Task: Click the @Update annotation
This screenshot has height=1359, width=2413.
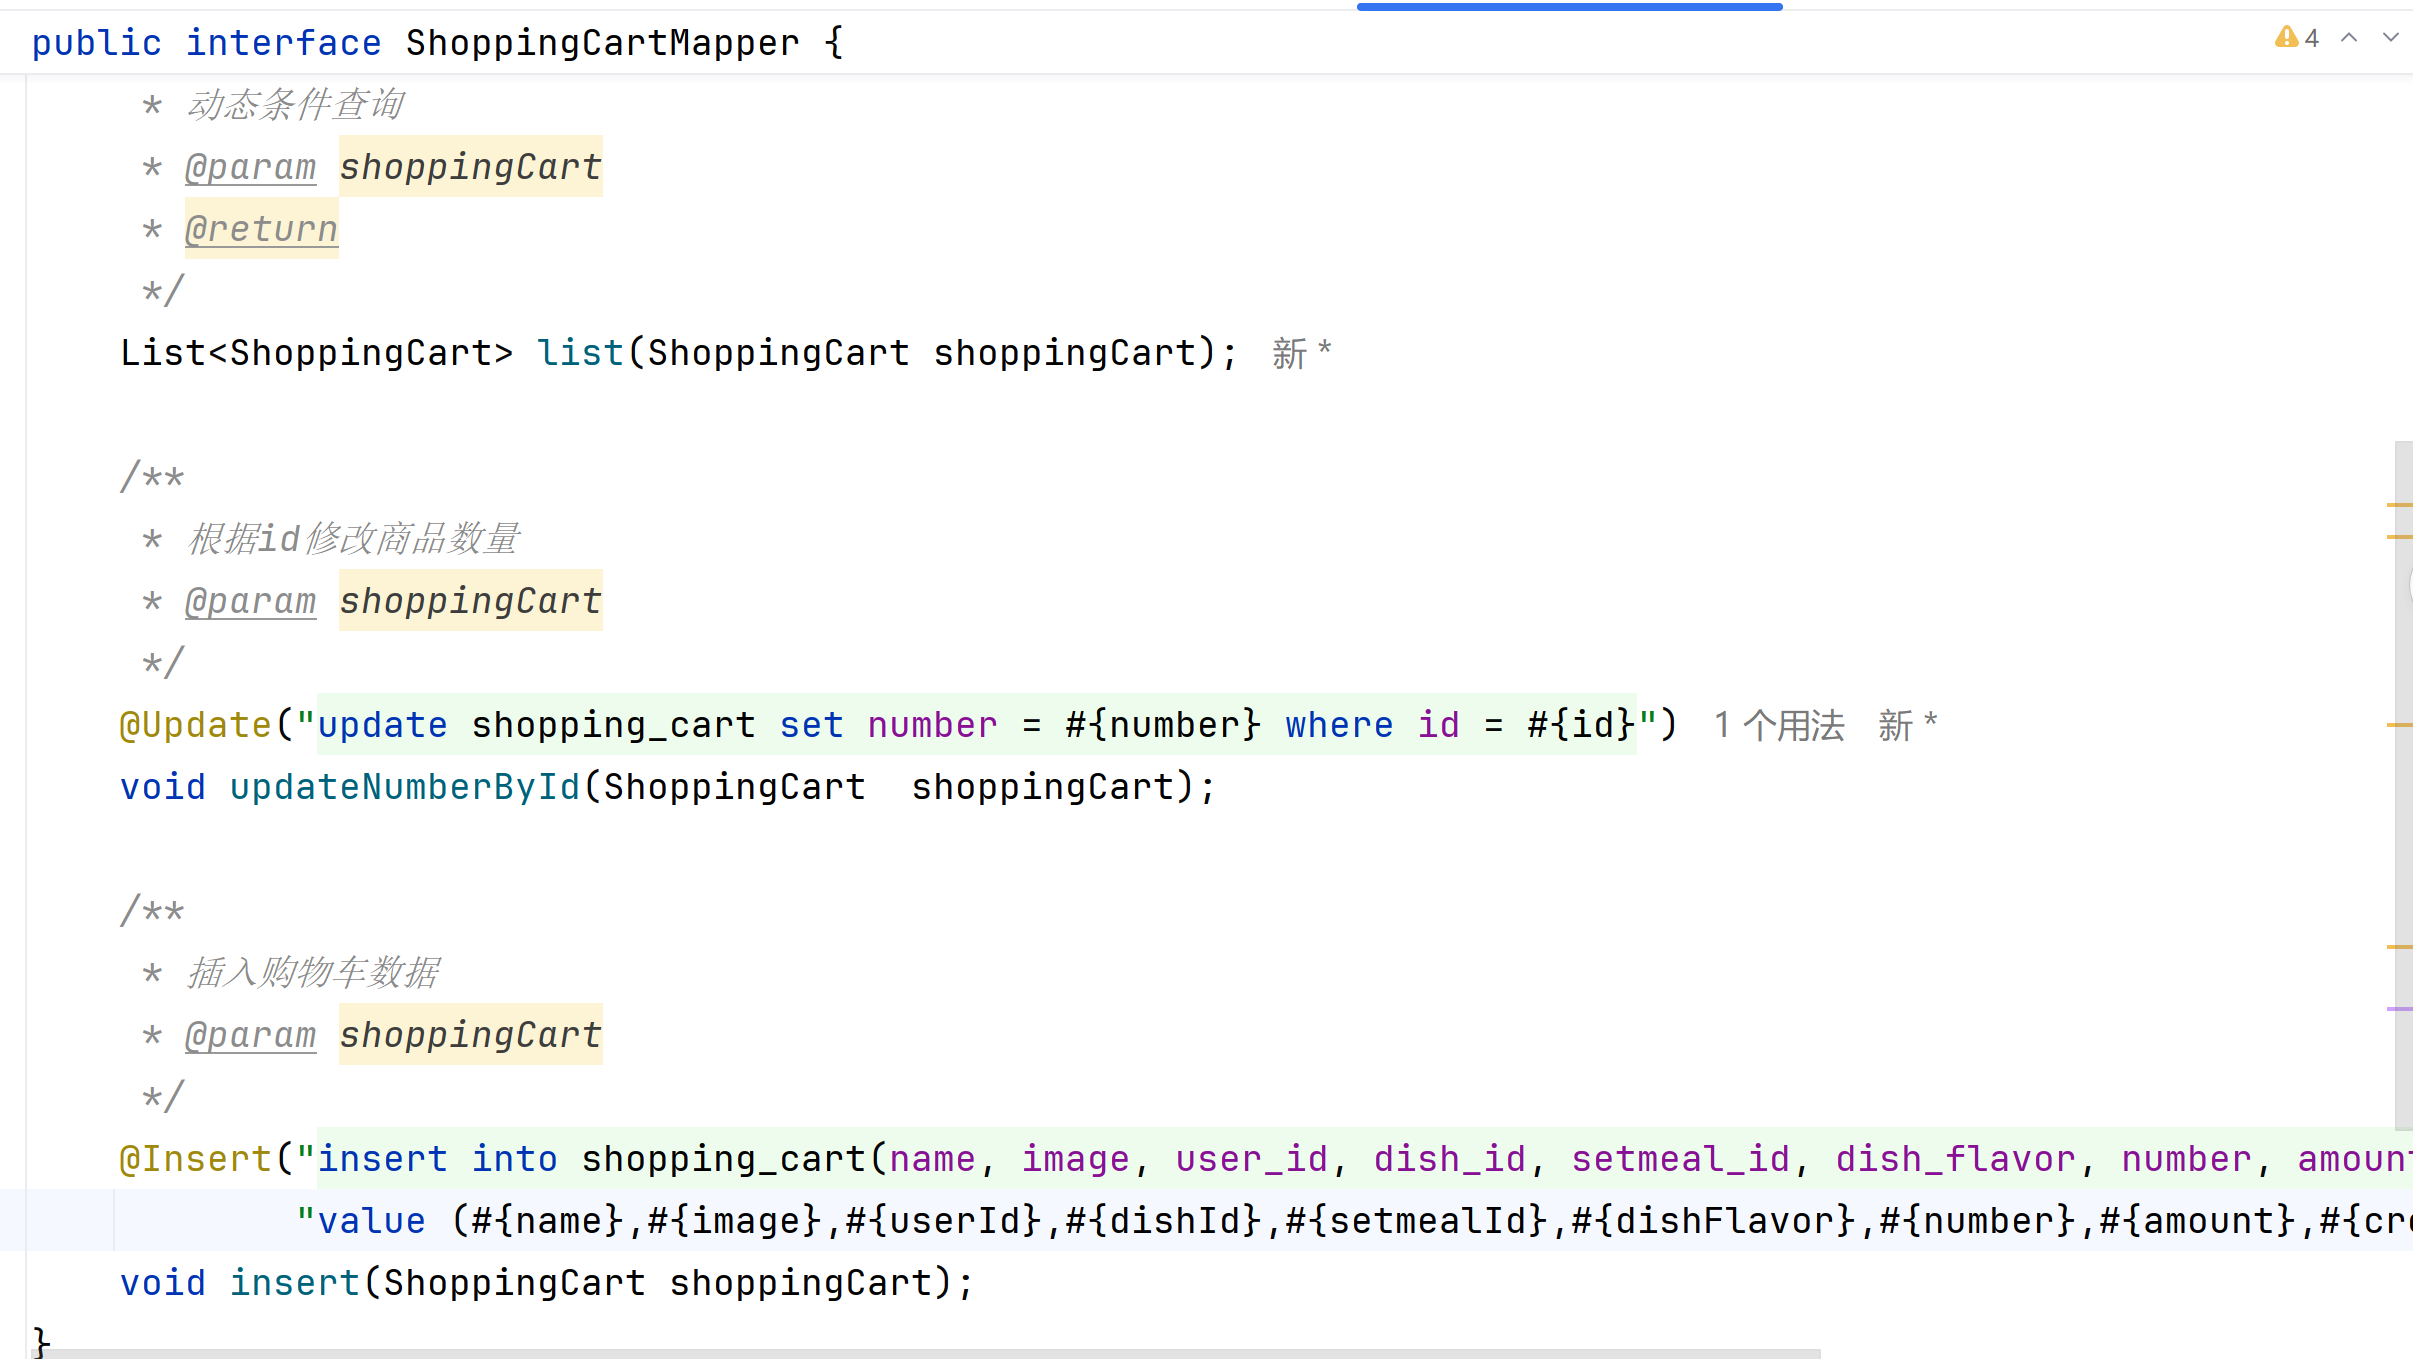Action: pos(195,725)
